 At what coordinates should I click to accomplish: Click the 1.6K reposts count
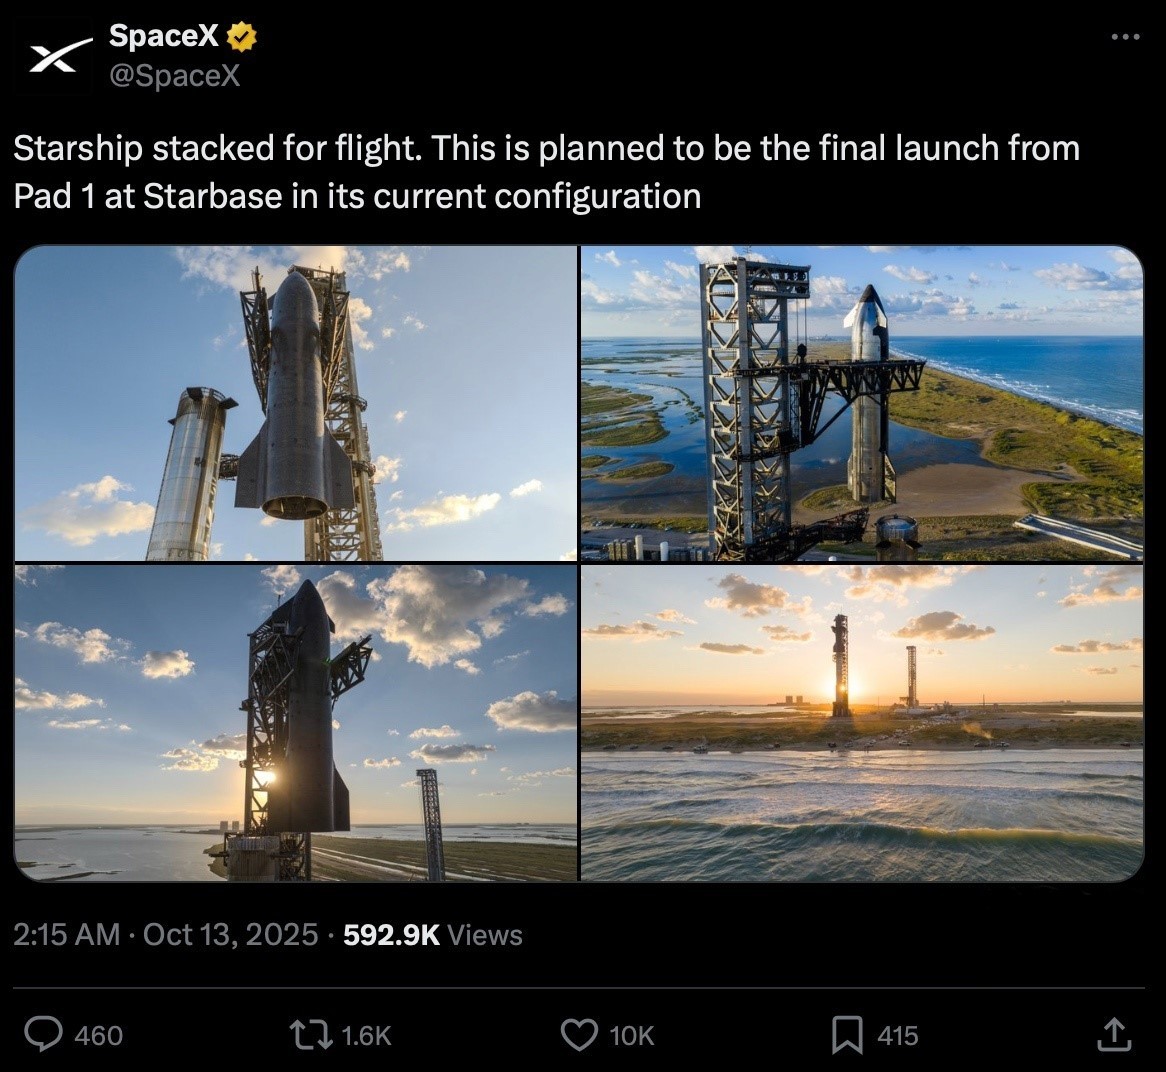(366, 1036)
